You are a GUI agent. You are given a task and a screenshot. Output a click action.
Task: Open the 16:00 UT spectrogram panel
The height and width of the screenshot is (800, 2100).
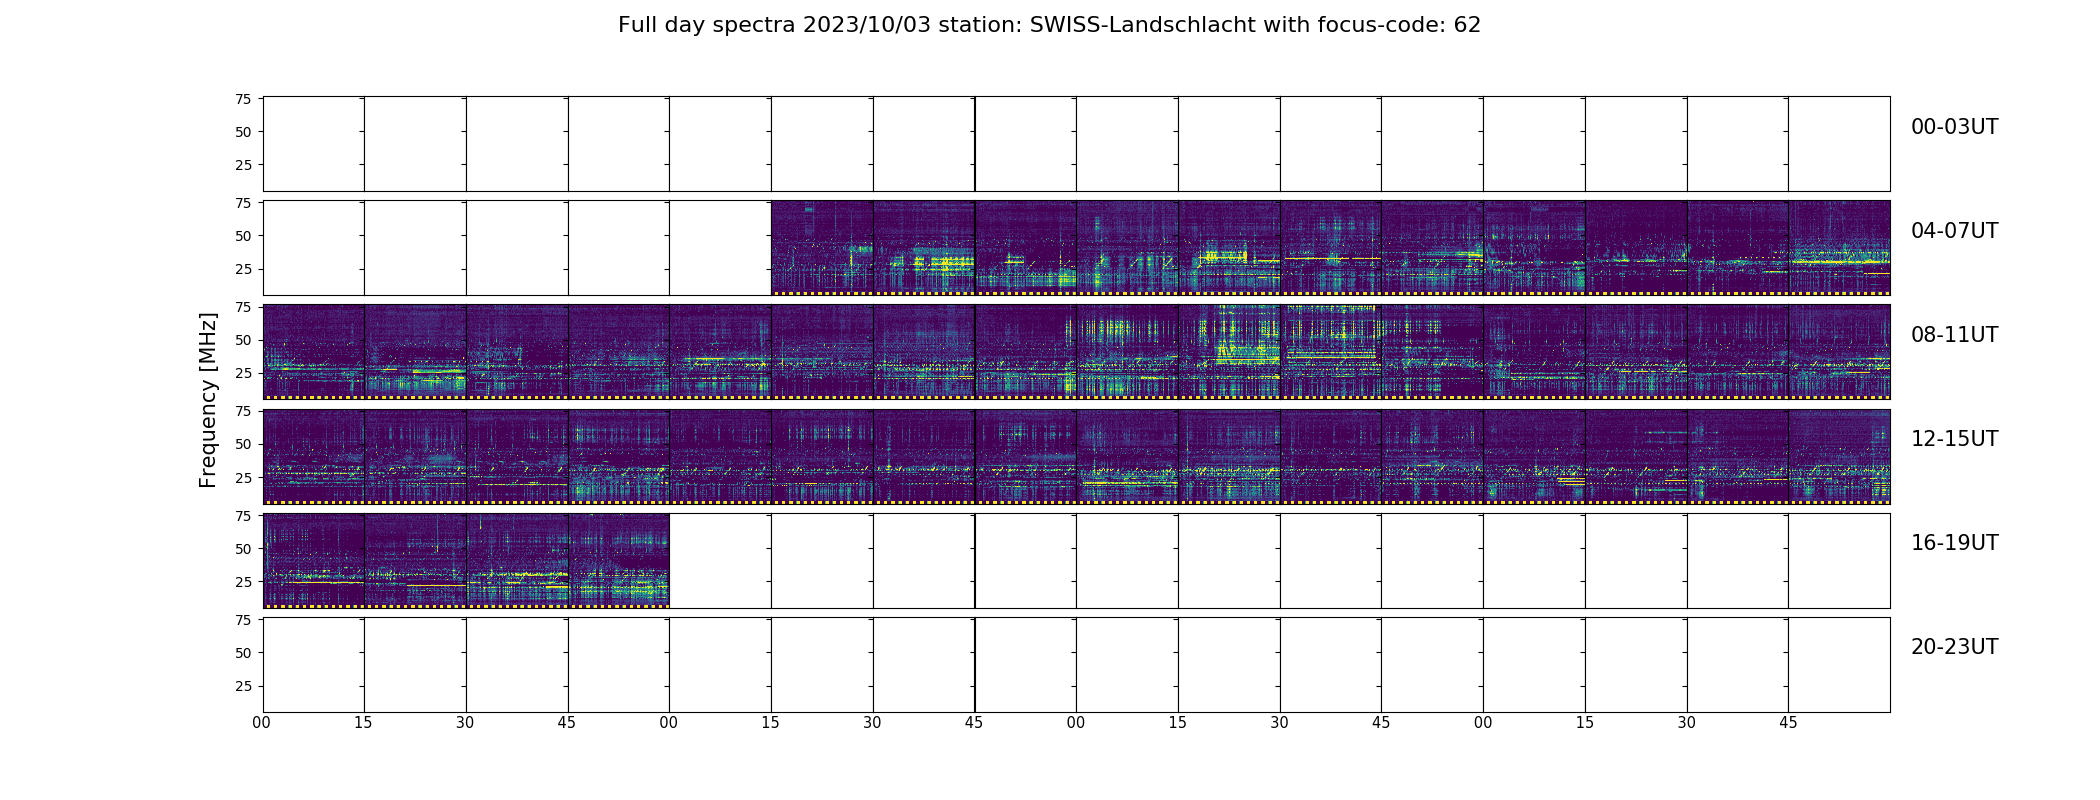[313, 561]
